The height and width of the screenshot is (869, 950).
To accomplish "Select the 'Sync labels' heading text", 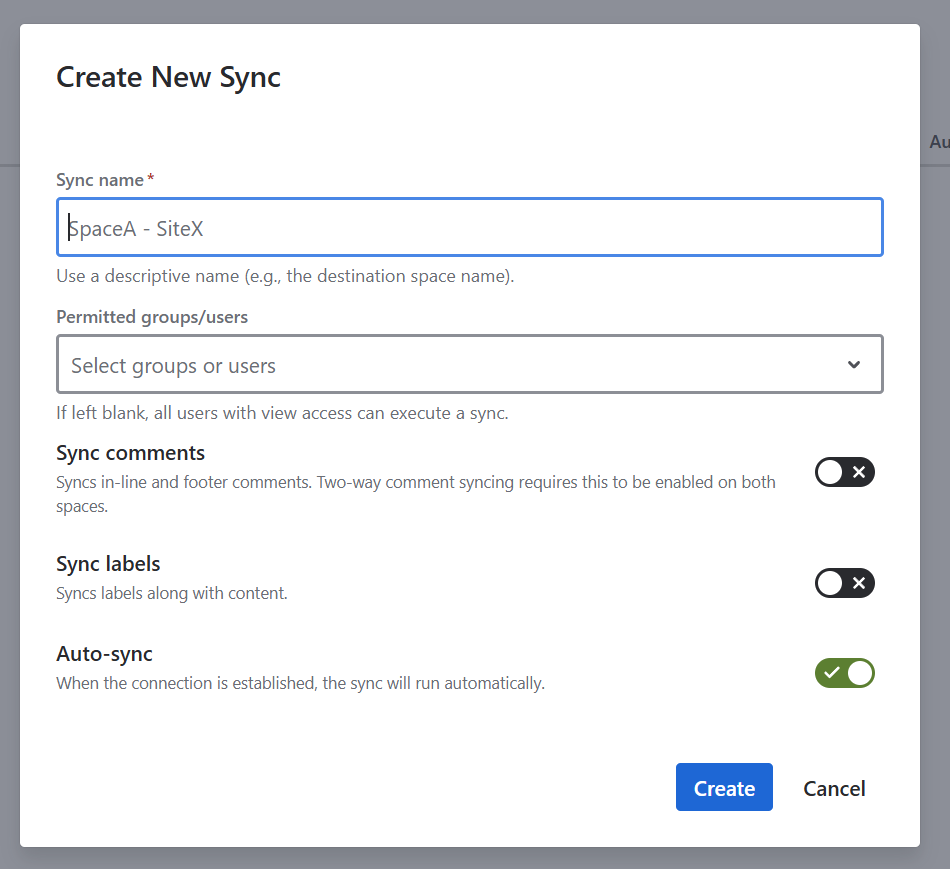I will click(108, 564).
